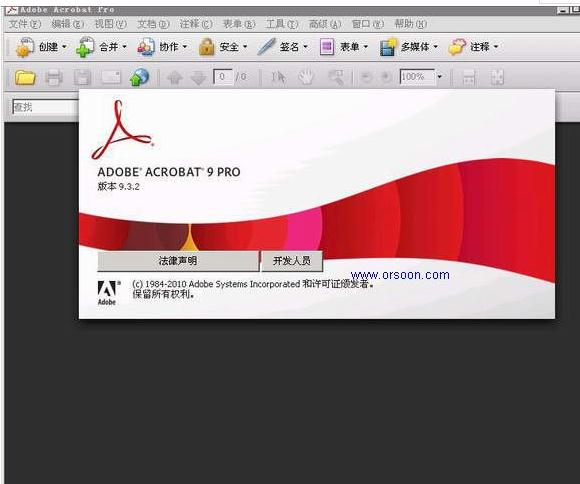Image resolution: width=580 pixels, height=484 pixels.
Task: Open the File (文件) menu
Action: point(25,24)
